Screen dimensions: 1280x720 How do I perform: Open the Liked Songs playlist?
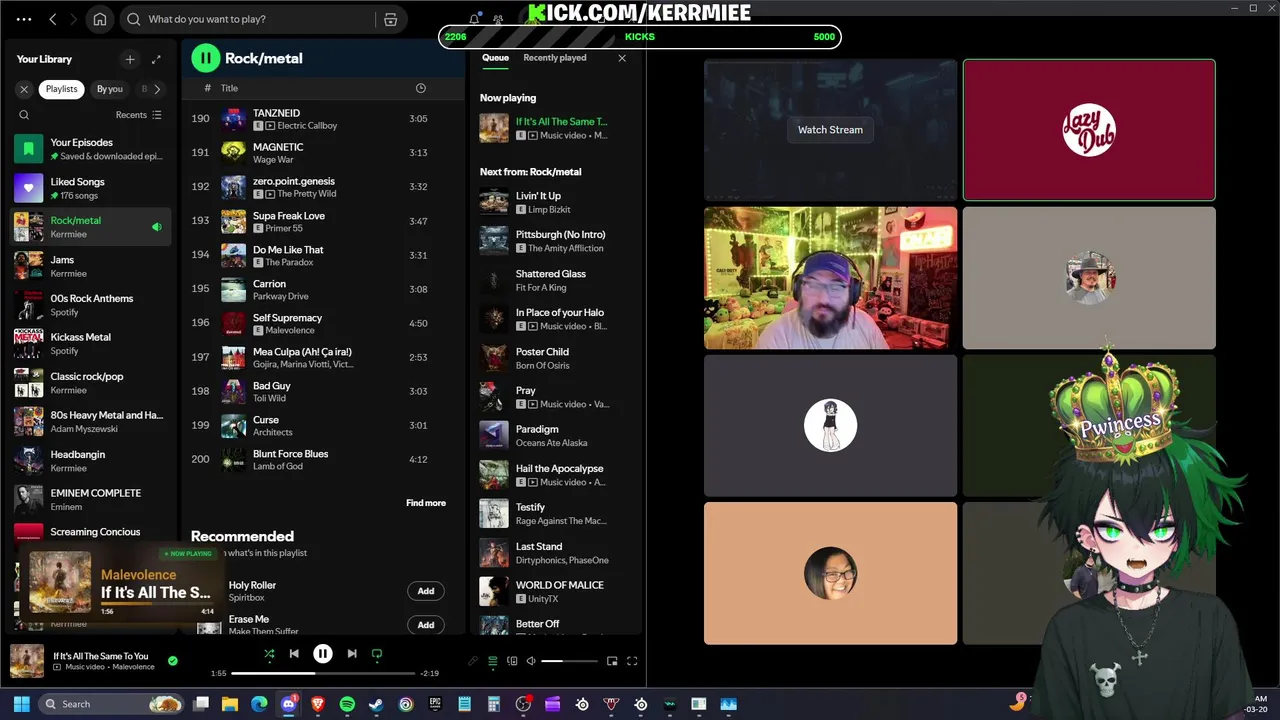tap(92, 188)
